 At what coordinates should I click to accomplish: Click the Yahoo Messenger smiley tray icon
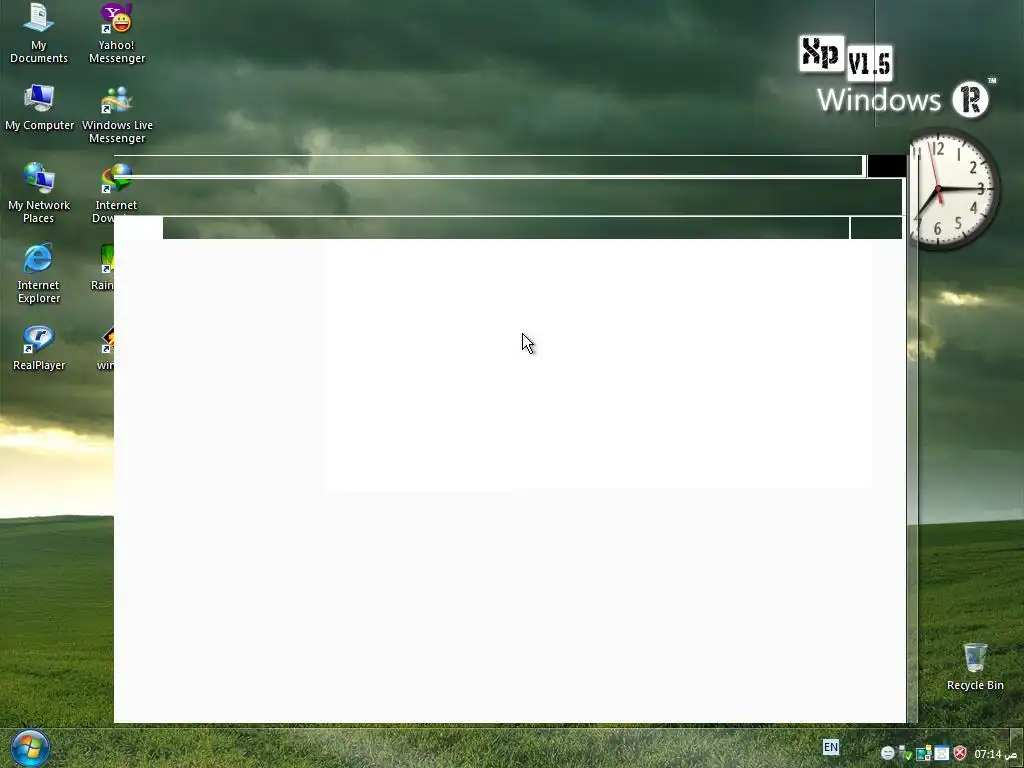point(888,754)
